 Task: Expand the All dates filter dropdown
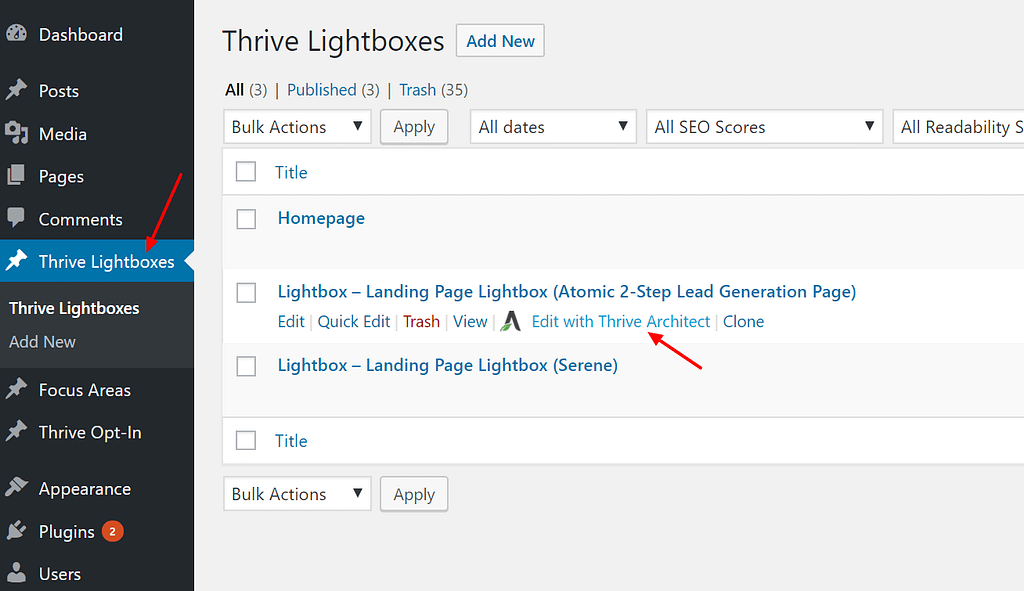(553, 127)
